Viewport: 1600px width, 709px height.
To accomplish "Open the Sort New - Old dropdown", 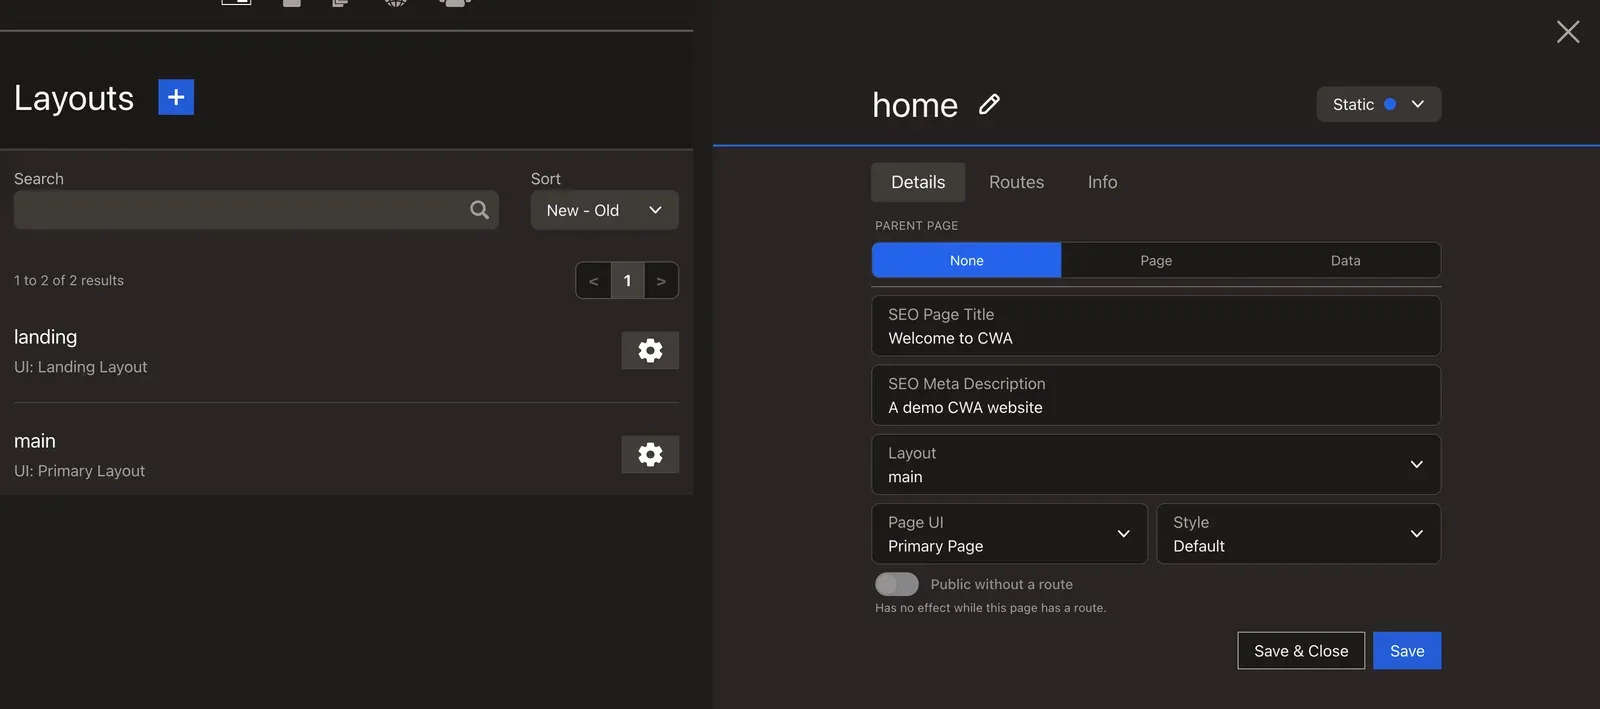I will tap(604, 210).
